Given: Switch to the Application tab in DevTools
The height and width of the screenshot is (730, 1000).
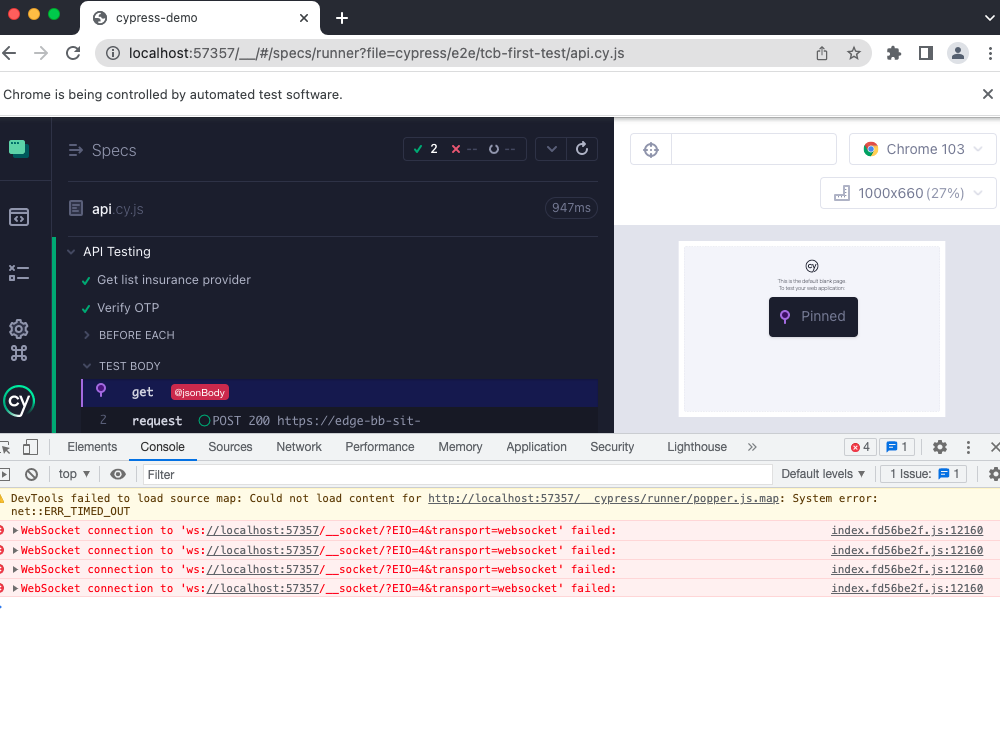Looking at the screenshot, I should [536, 447].
